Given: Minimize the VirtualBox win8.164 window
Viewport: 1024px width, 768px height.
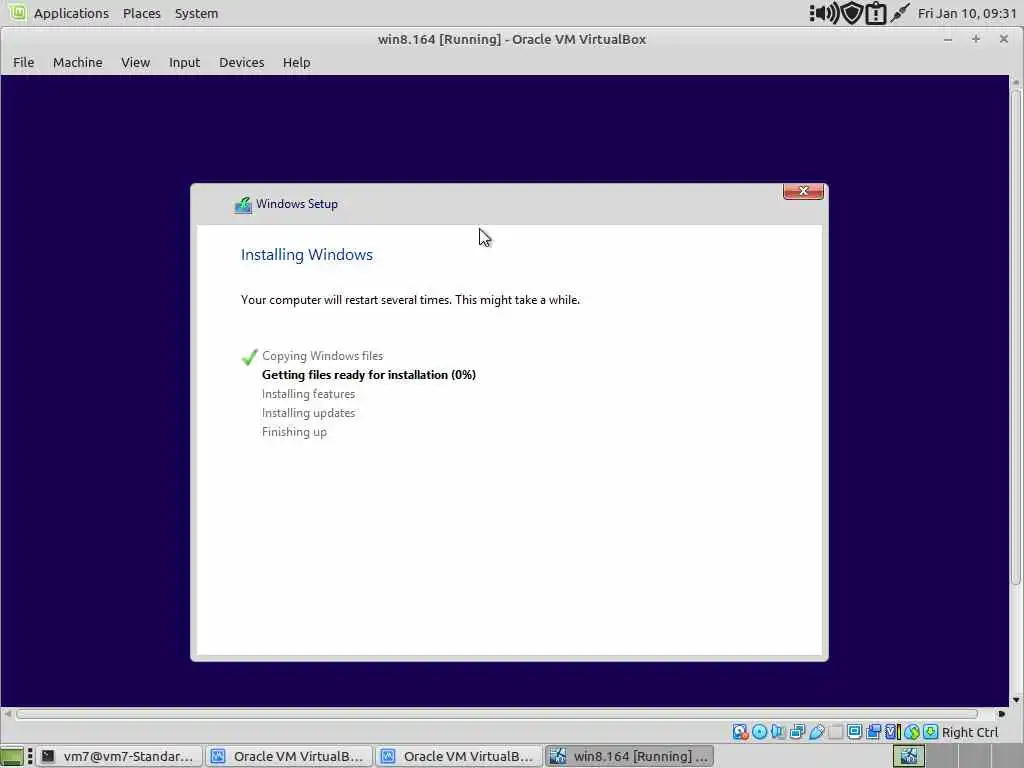Looking at the screenshot, I should click(948, 39).
